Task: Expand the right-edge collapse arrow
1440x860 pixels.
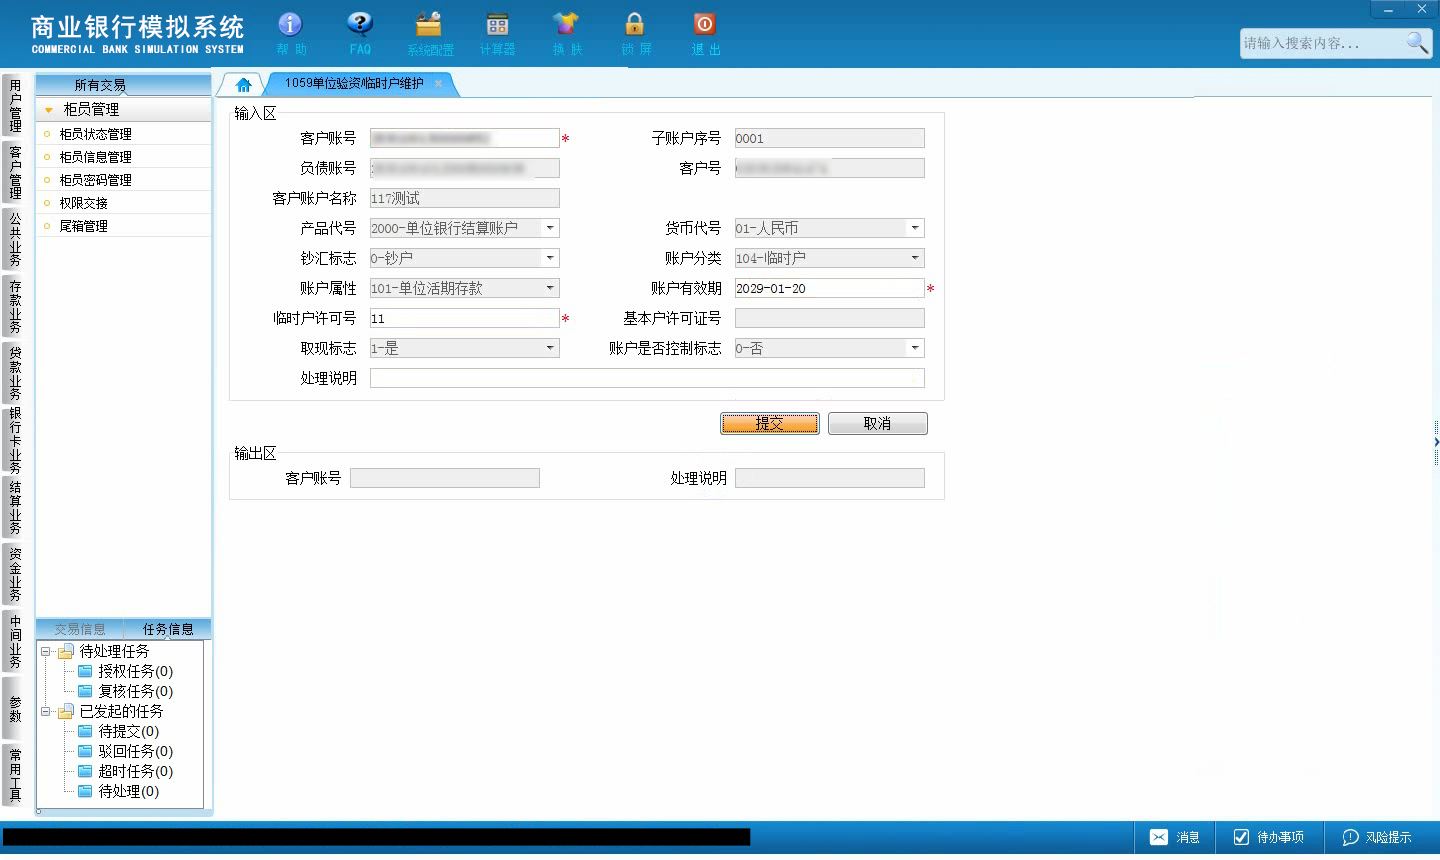Action: coord(1436,441)
